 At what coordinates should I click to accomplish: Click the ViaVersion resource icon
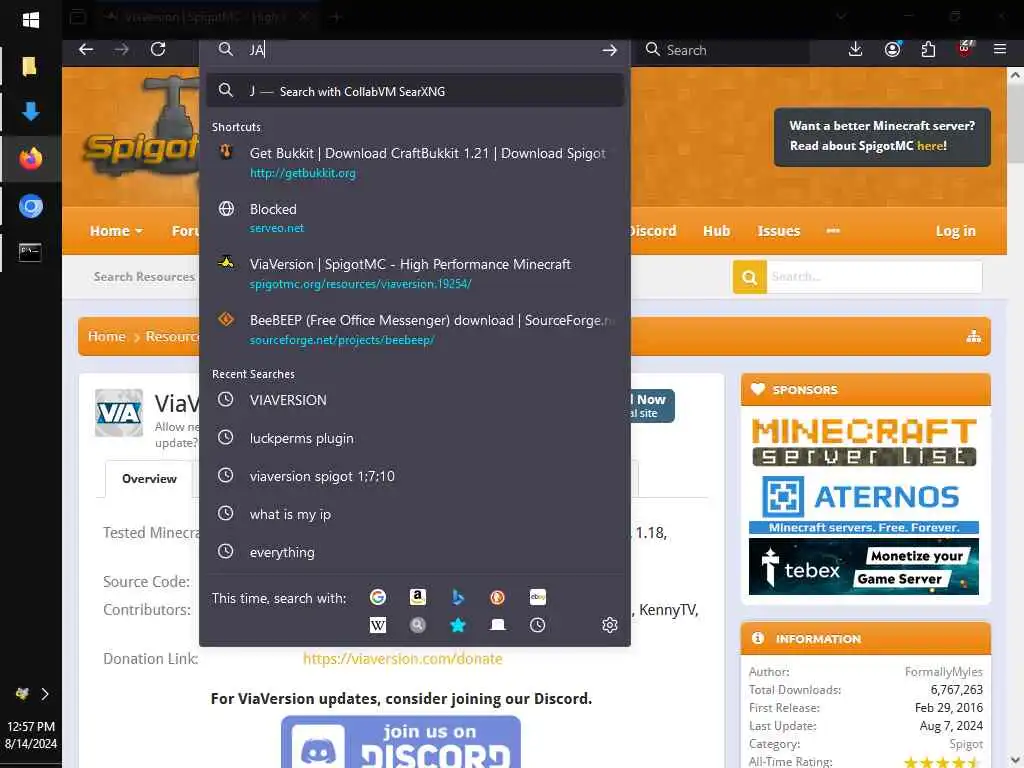click(x=119, y=413)
